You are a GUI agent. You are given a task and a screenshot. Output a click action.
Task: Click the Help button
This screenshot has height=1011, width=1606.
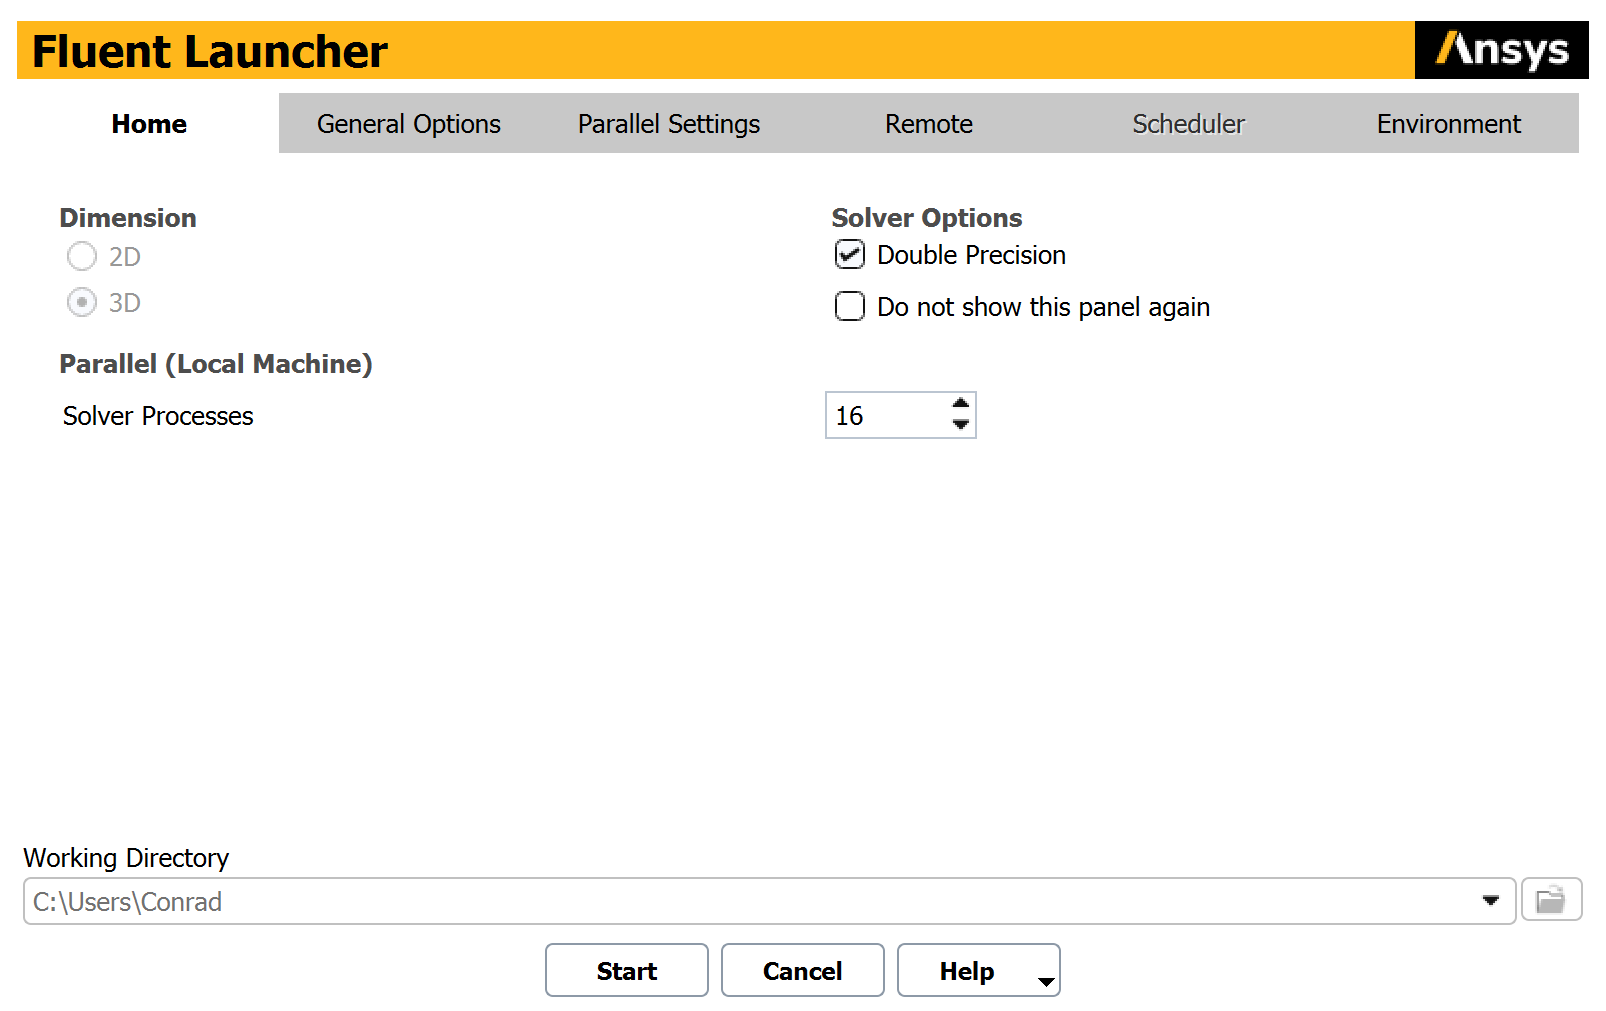966,971
